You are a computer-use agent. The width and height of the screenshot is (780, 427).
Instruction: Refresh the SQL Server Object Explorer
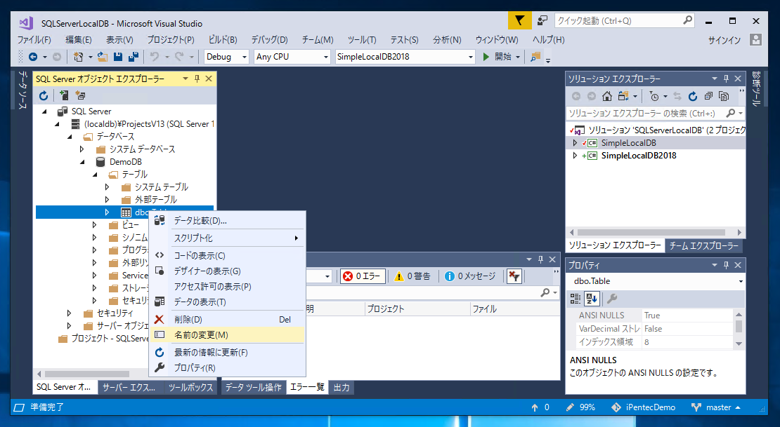tap(44, 95)
